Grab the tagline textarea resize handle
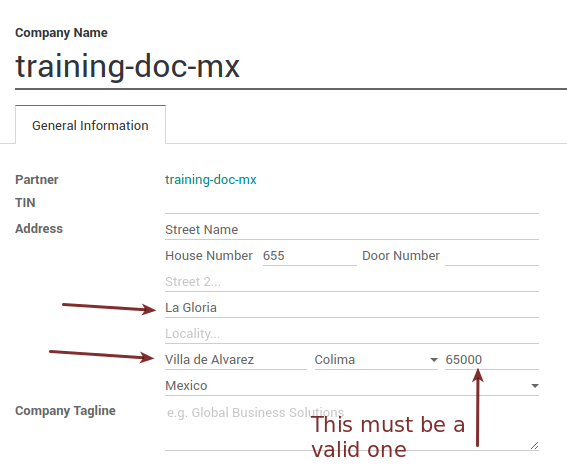The height and width of the screenshot is (471, 567). pos(534,446)
